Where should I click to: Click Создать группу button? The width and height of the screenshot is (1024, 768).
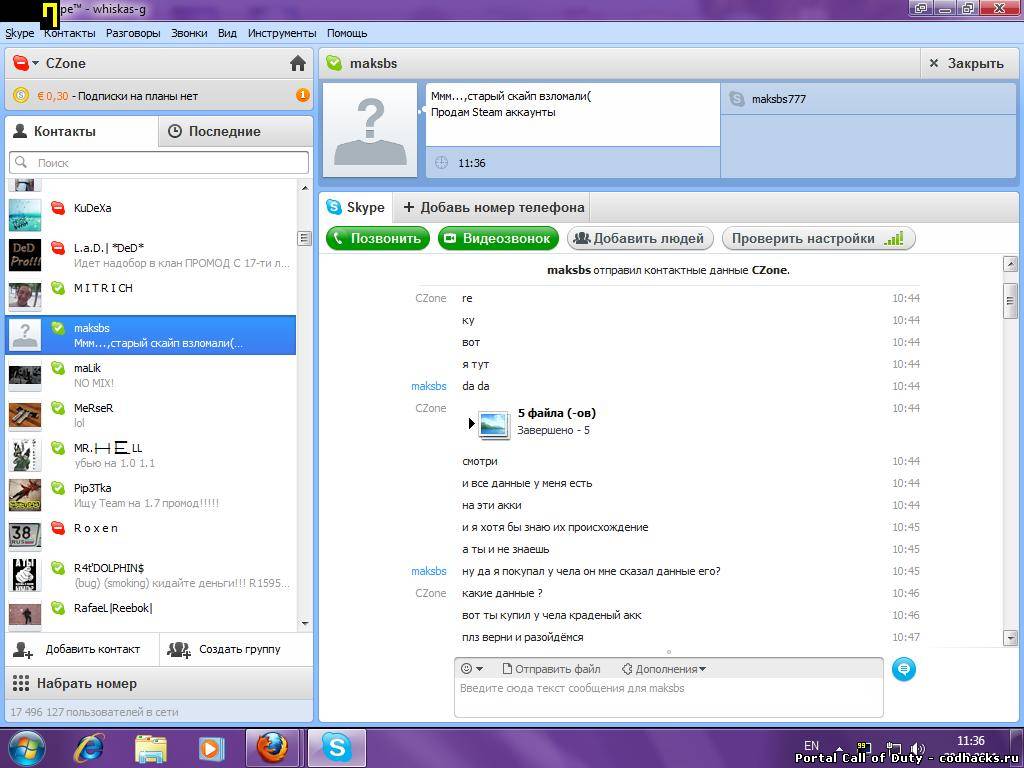(x=236, y=649)
